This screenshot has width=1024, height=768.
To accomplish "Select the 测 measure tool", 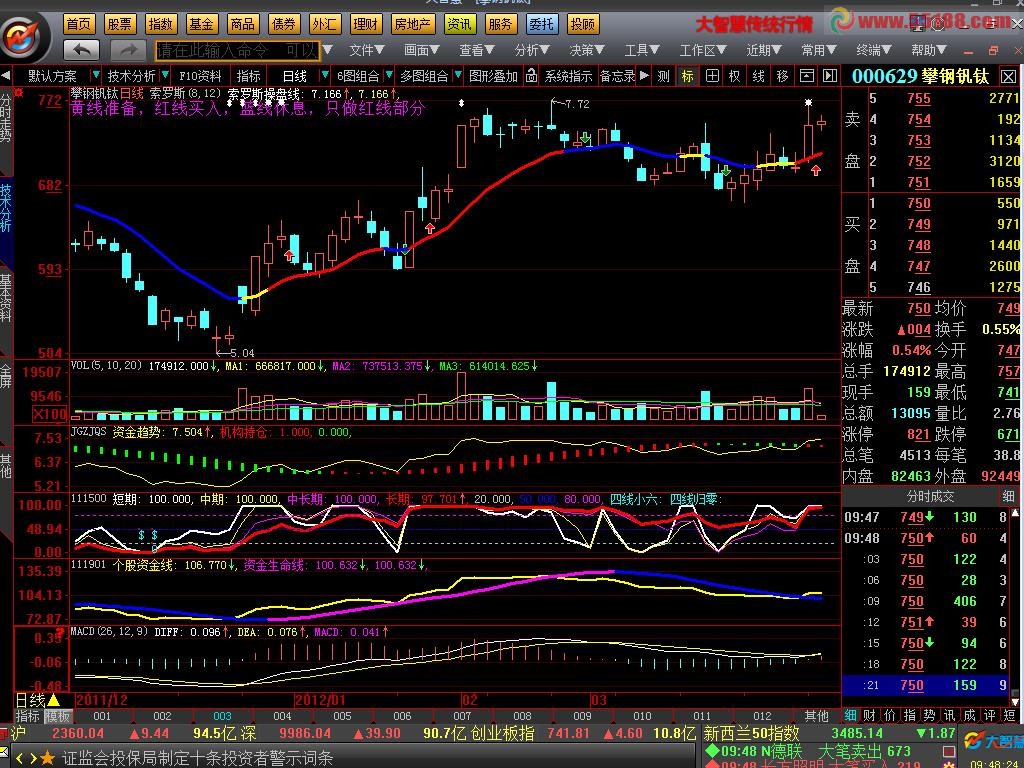I will [x=664, y=76].
